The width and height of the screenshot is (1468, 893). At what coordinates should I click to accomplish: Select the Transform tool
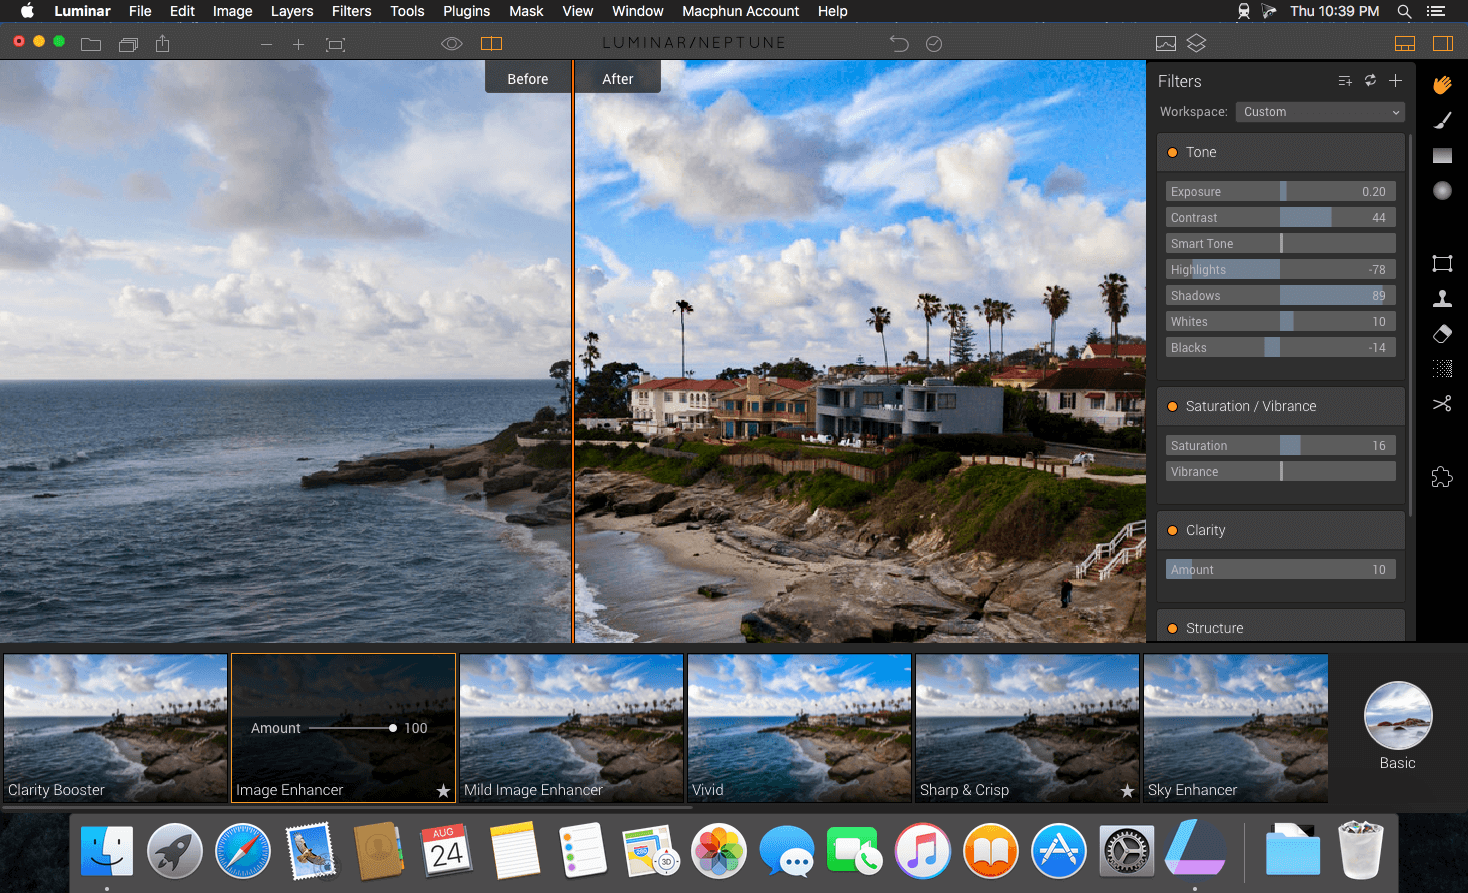click(1442, 264)
